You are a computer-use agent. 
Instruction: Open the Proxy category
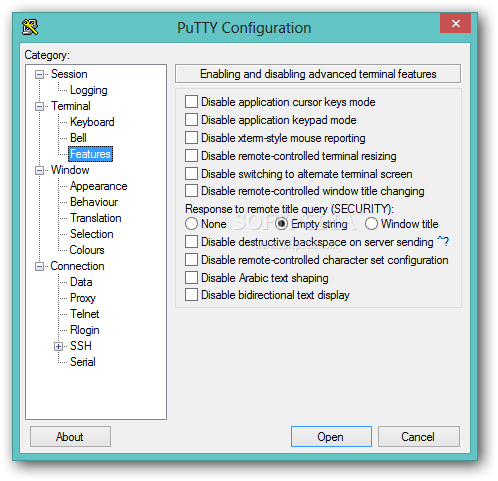coord(83,298)
